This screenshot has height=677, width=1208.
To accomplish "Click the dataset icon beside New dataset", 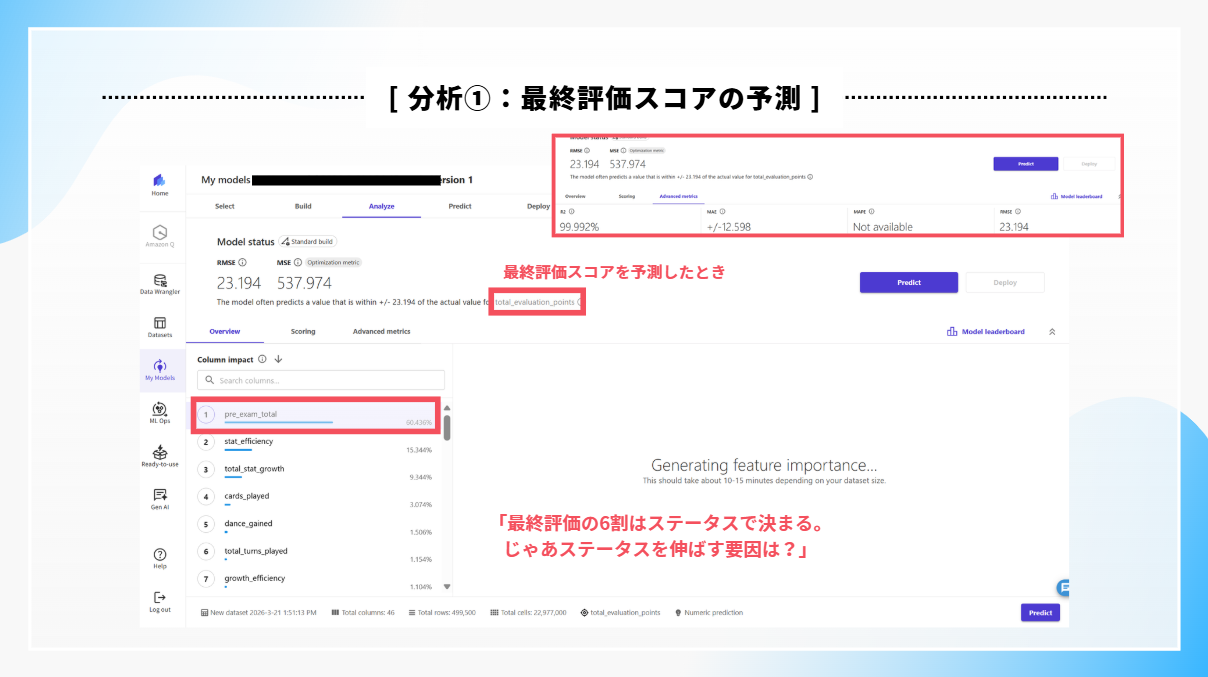I will (x=204, y=612).
